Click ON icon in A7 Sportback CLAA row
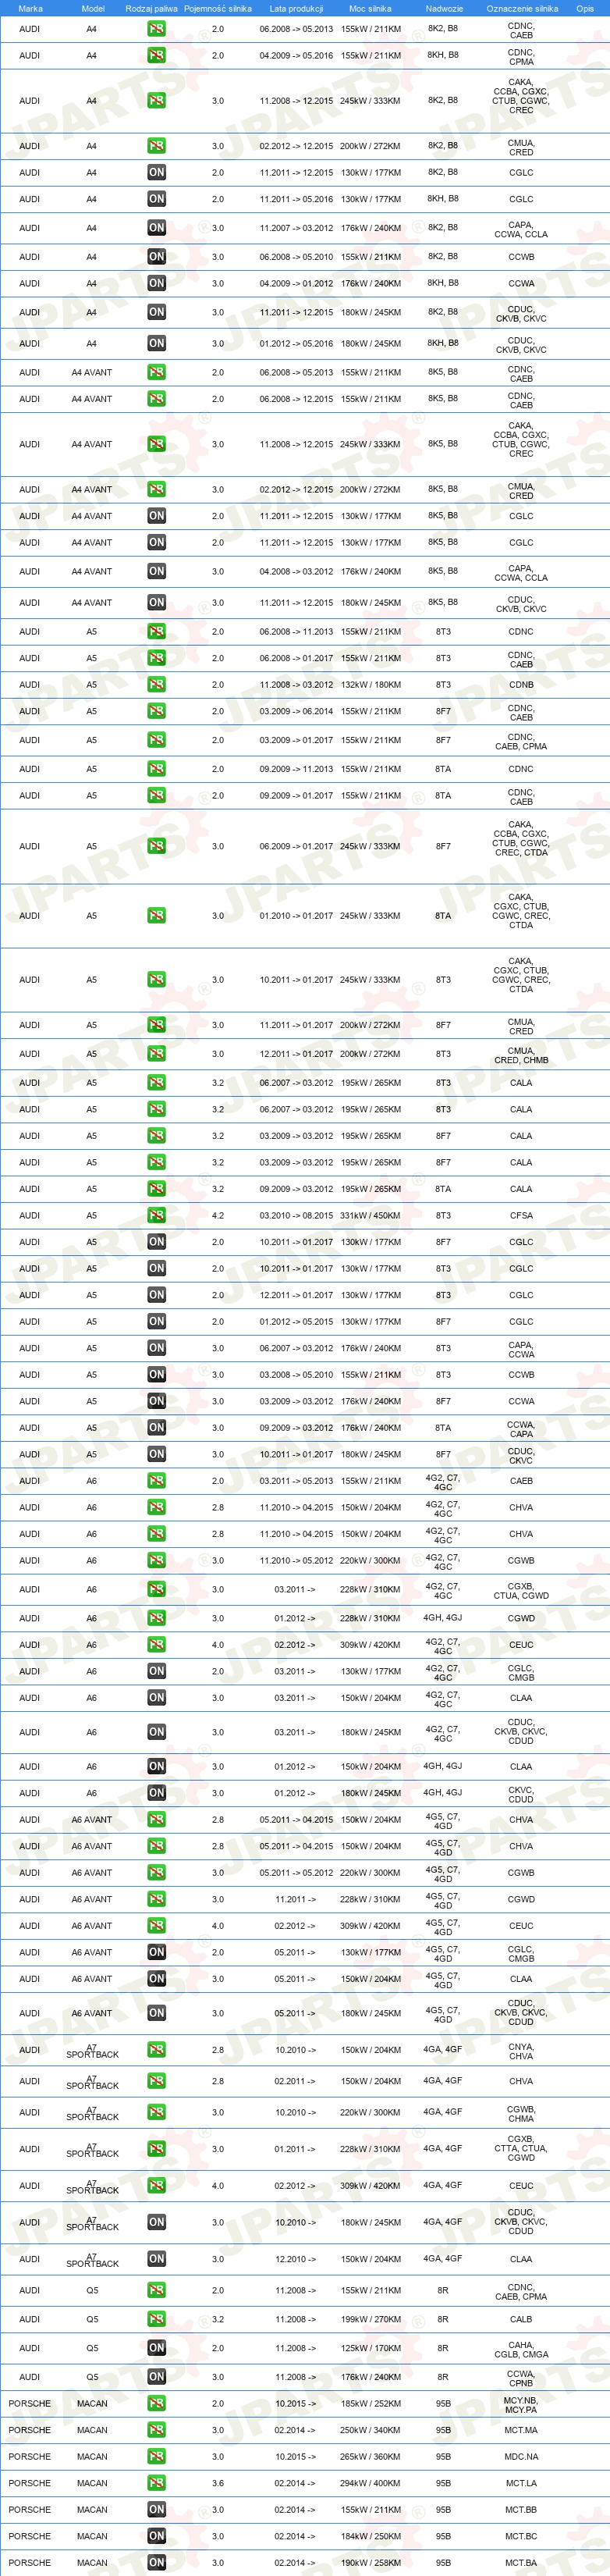Viewport: 610px width, 2576px height. click(157, 2259)
